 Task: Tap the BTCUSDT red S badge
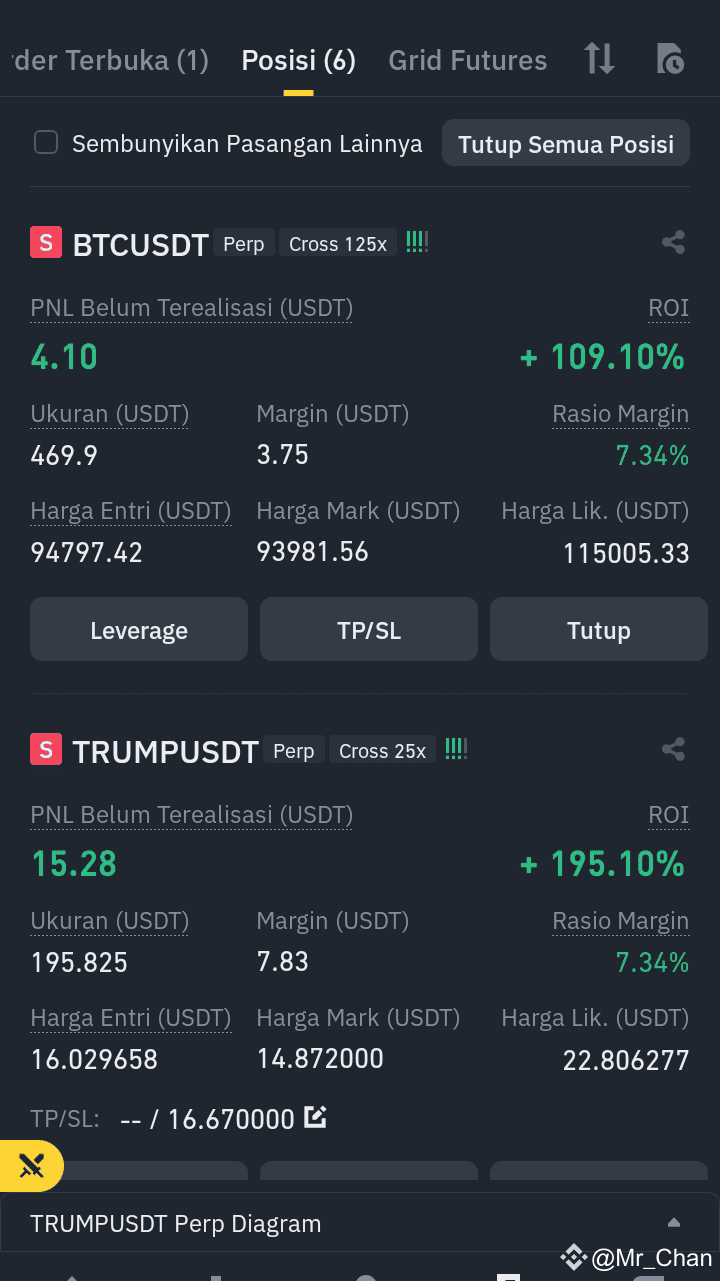tap(46, 242)
